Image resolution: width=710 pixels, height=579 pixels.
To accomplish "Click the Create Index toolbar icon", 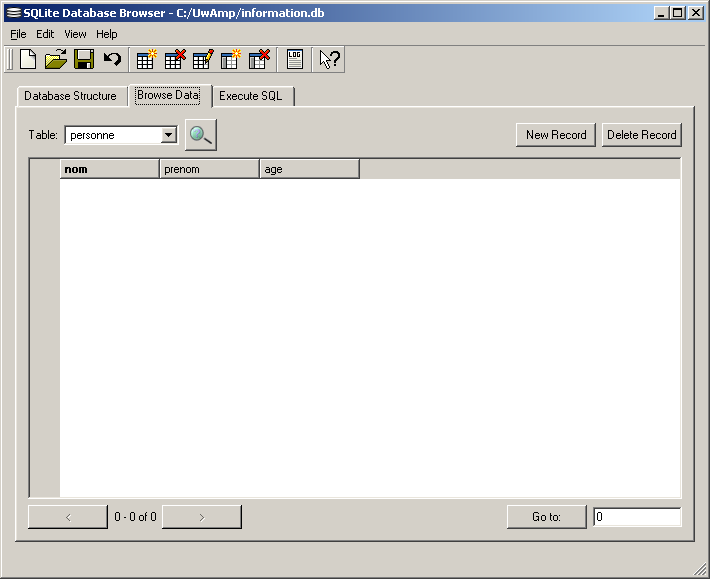I will coord(231,60).
